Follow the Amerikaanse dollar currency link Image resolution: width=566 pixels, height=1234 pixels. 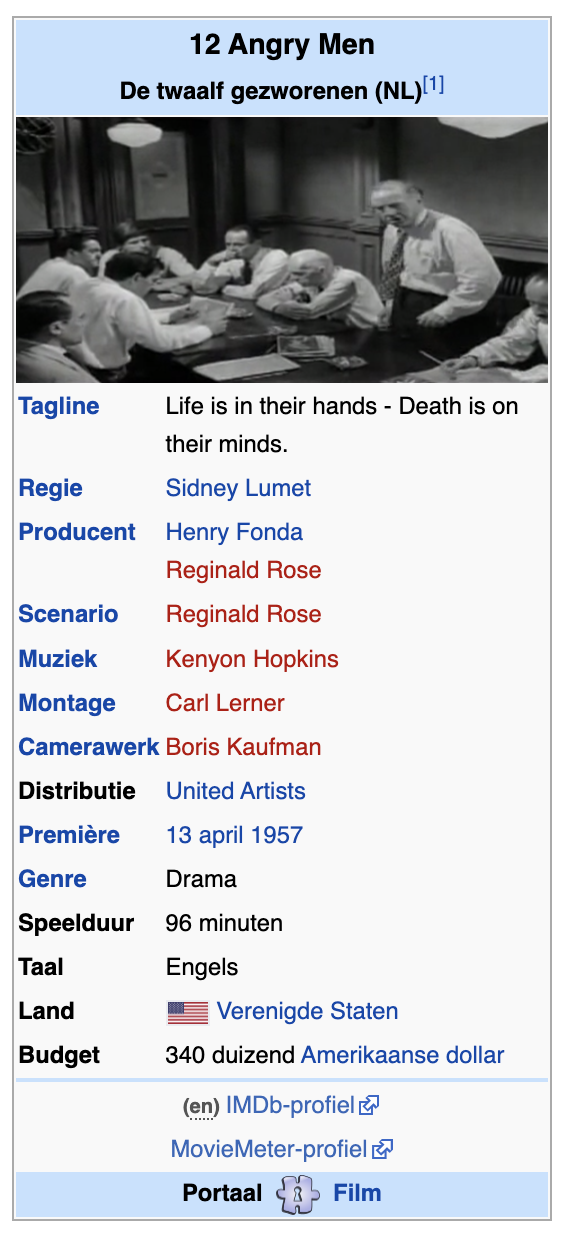[x=403, y=1055]
